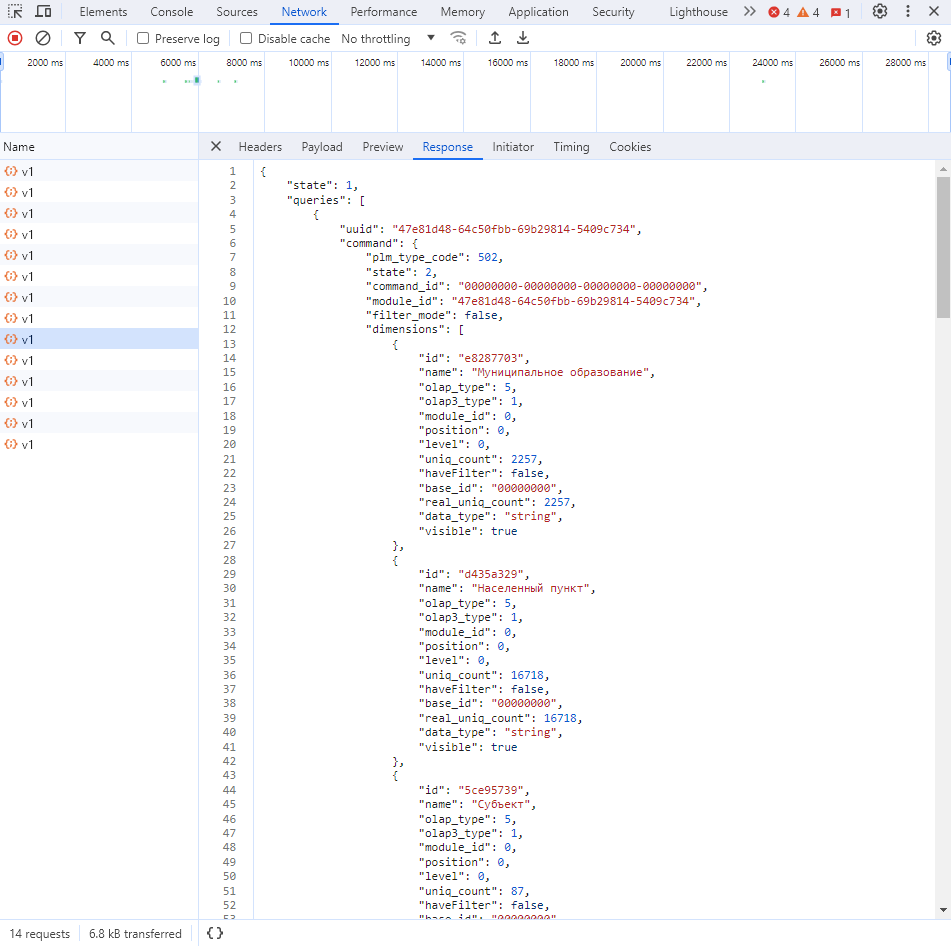Image resolution: width=951 pixels, height=946 pixels.
Task: Click the export HAR download icon
Action: [523, 38]
